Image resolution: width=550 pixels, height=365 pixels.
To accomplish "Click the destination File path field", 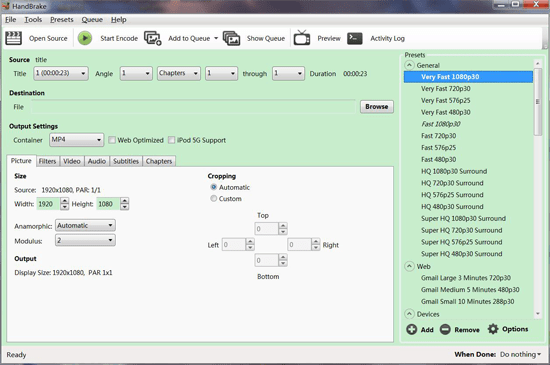I will tap(193, 107).
